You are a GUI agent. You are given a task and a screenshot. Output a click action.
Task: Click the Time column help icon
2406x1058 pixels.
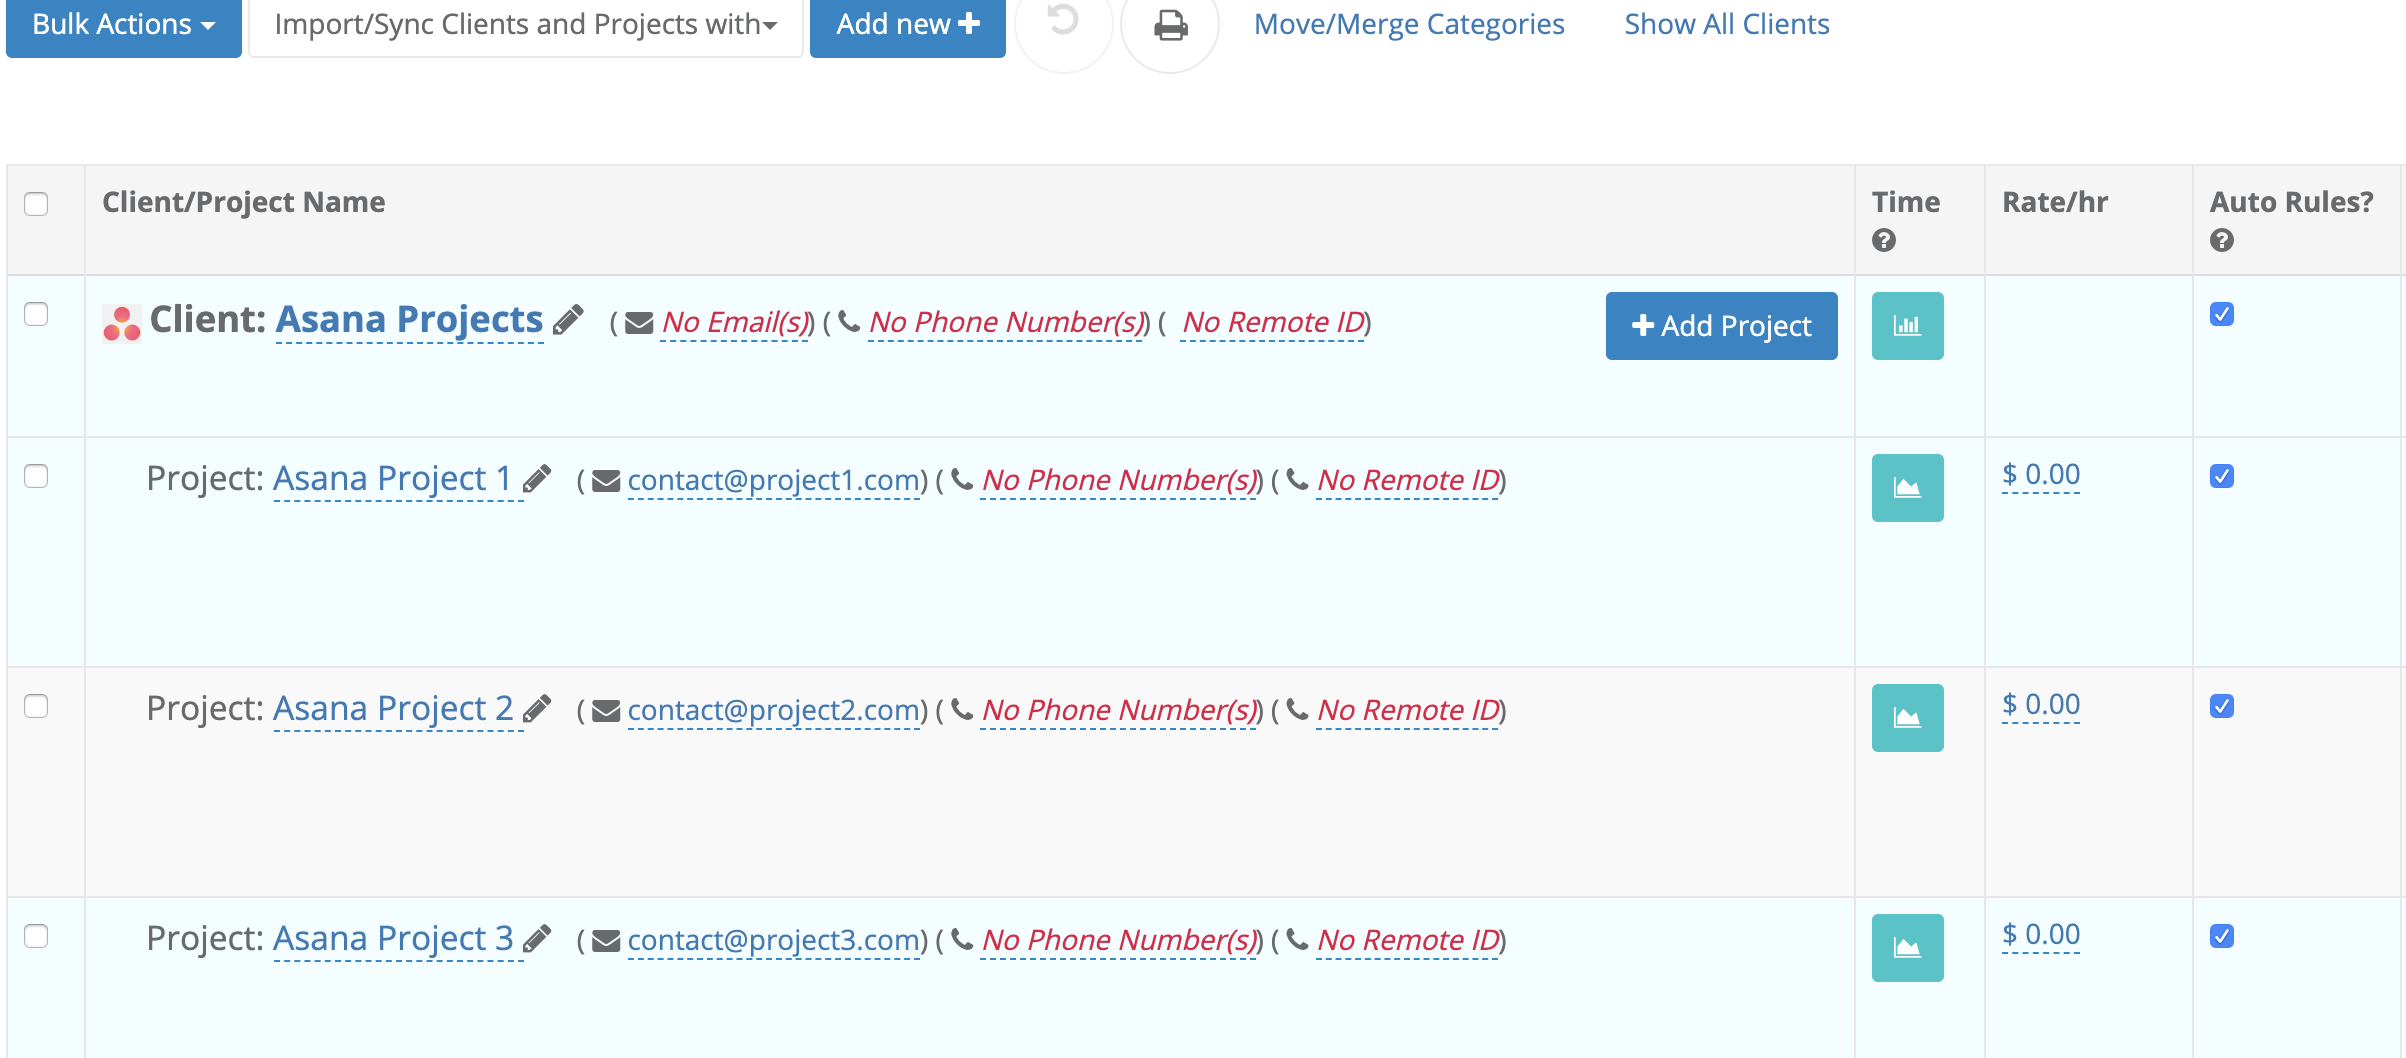point(1884,240)
